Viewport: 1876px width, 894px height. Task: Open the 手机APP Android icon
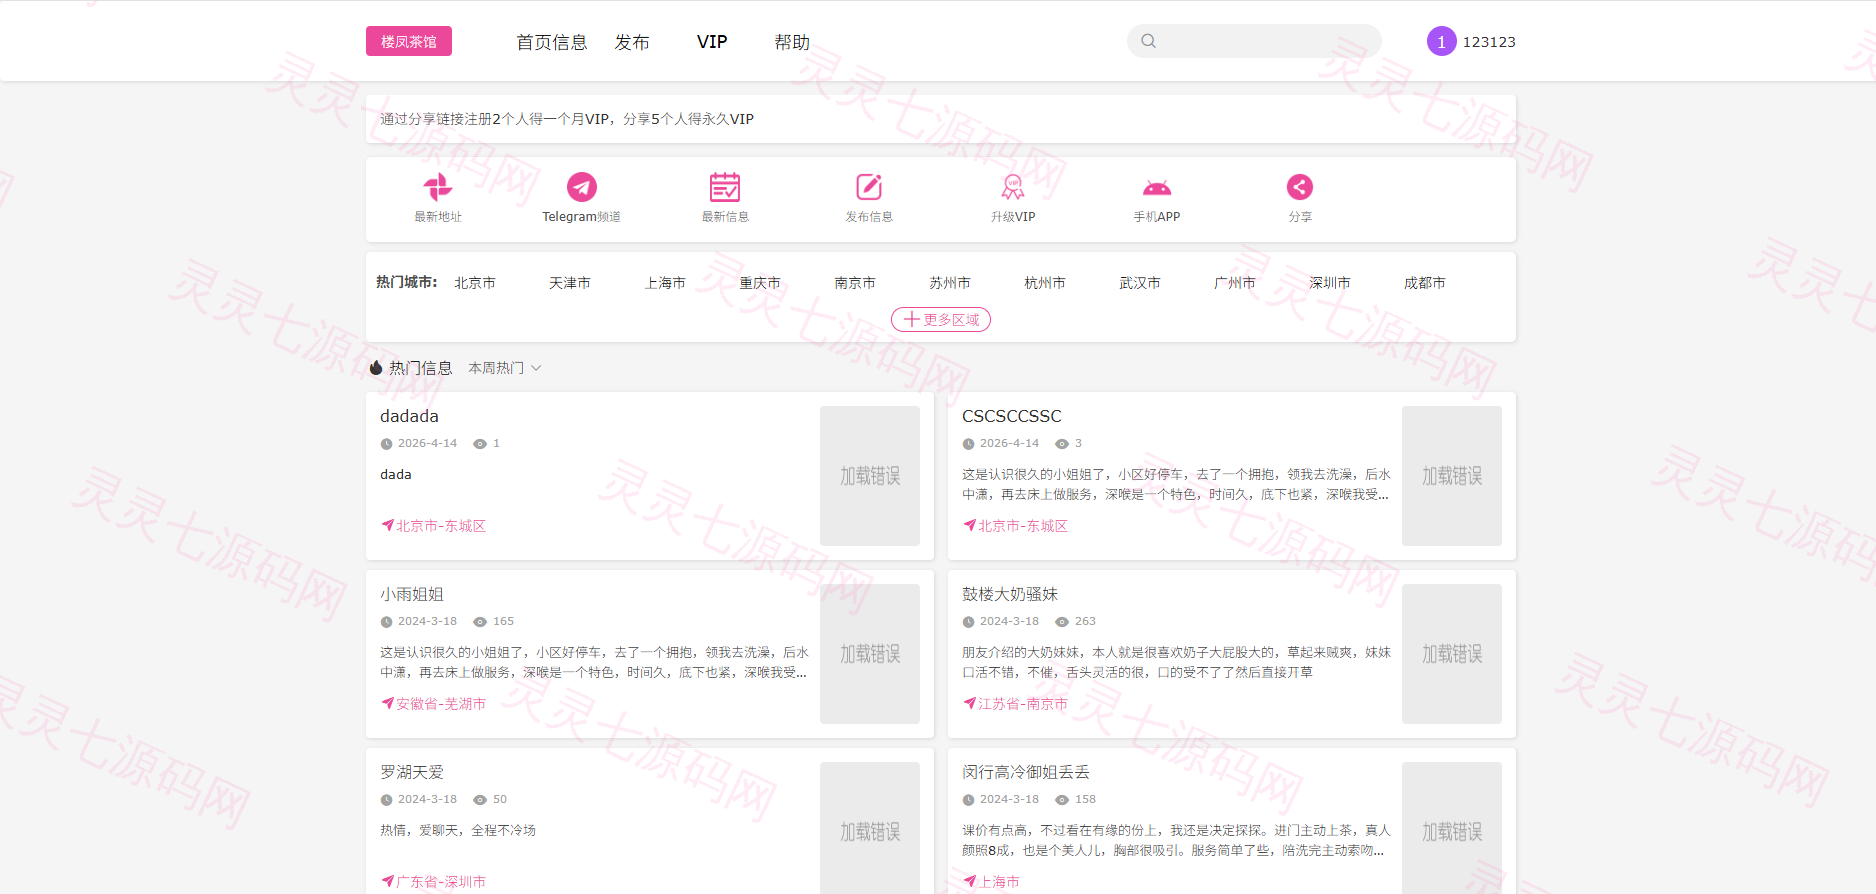1157,188
